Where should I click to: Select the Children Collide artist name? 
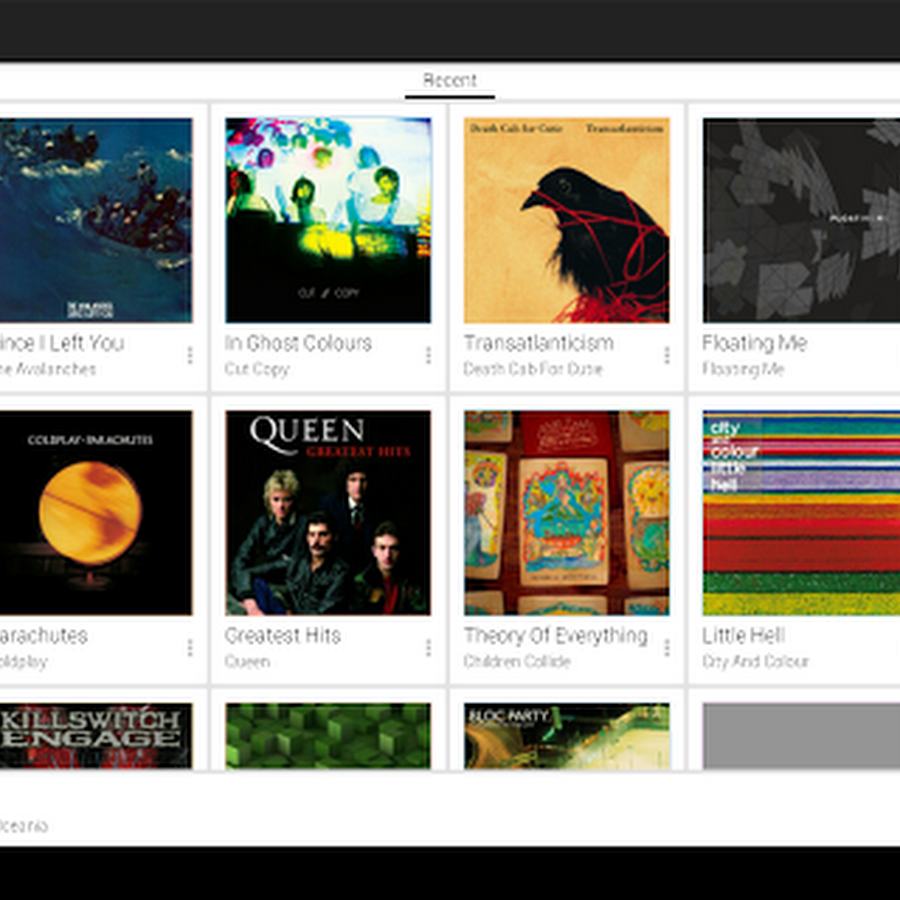point(517,661)
